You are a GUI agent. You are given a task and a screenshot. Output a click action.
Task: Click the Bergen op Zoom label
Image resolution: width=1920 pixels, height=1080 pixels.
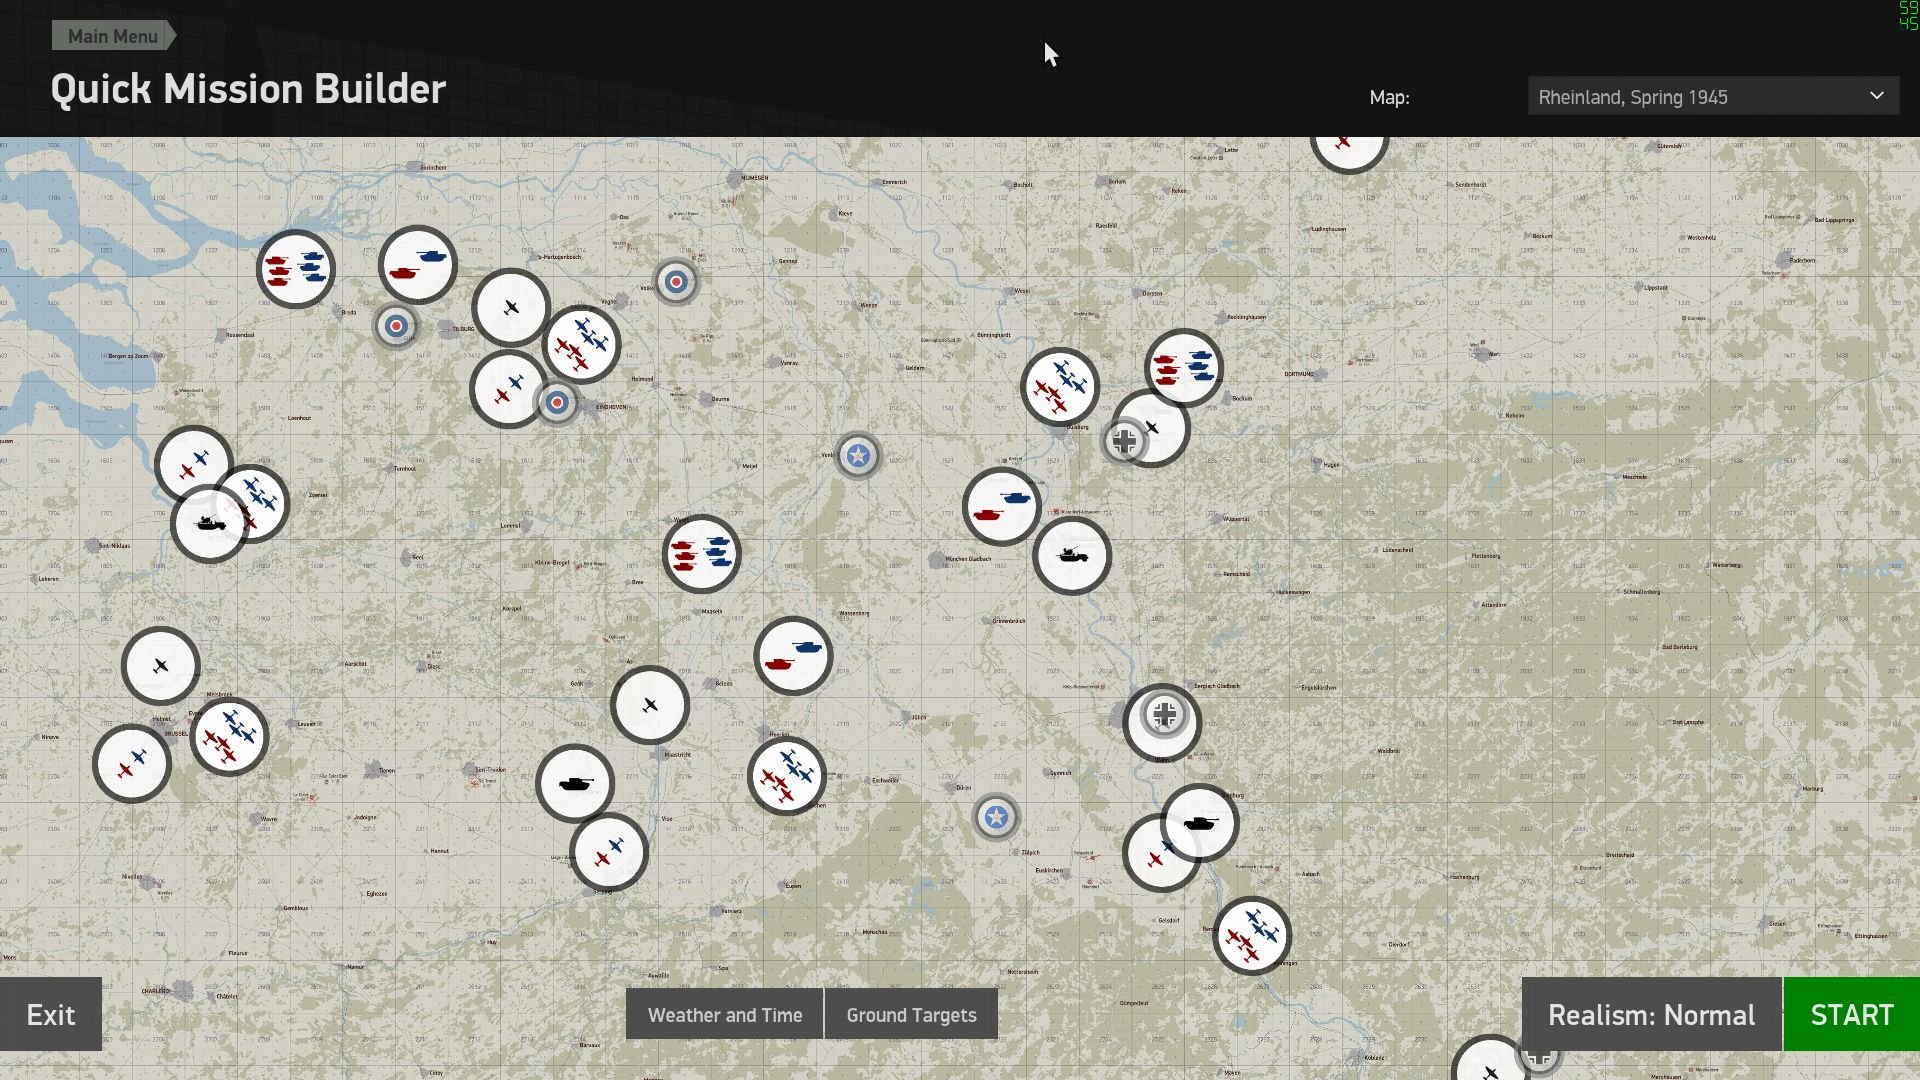coord(128,356)
